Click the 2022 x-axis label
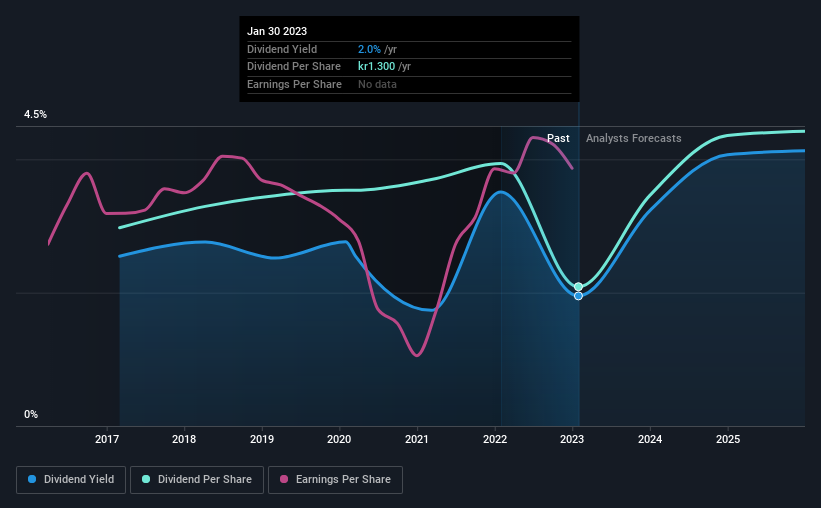This screenshot has height=508, width=821. pyautogui.click(x=495, y=439)
